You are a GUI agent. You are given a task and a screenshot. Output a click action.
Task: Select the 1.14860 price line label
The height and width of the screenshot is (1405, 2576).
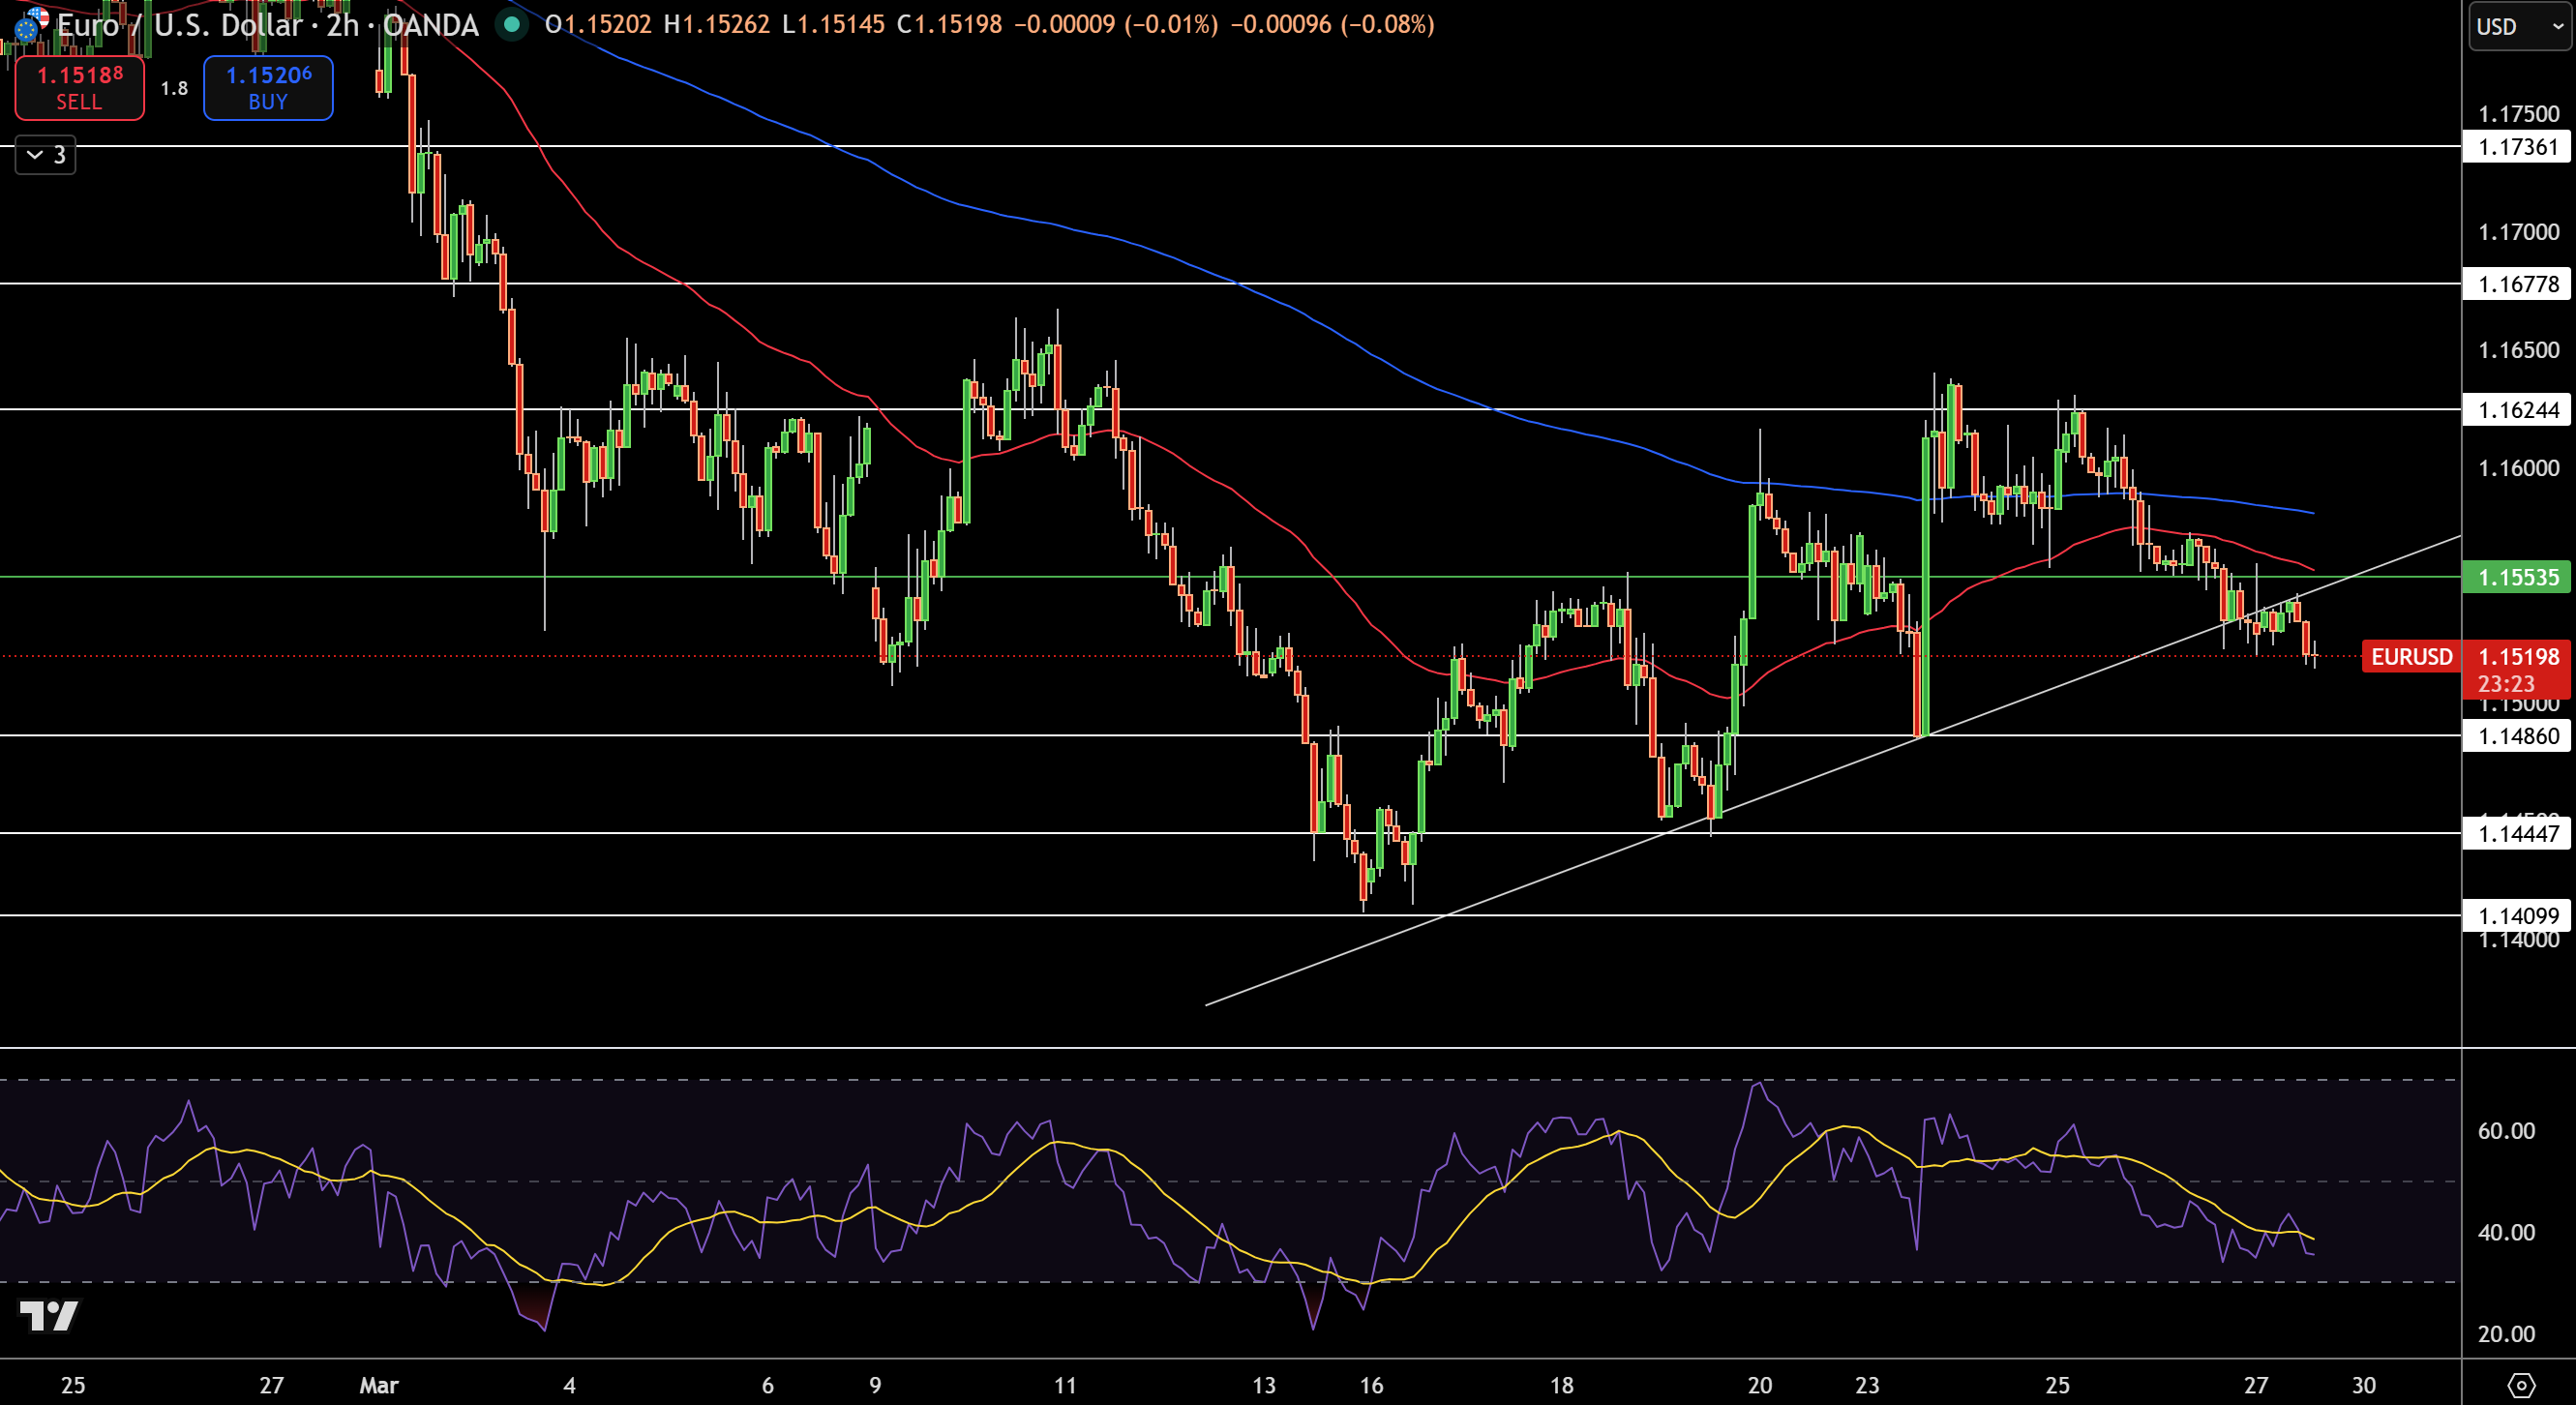coord(2517,736)
